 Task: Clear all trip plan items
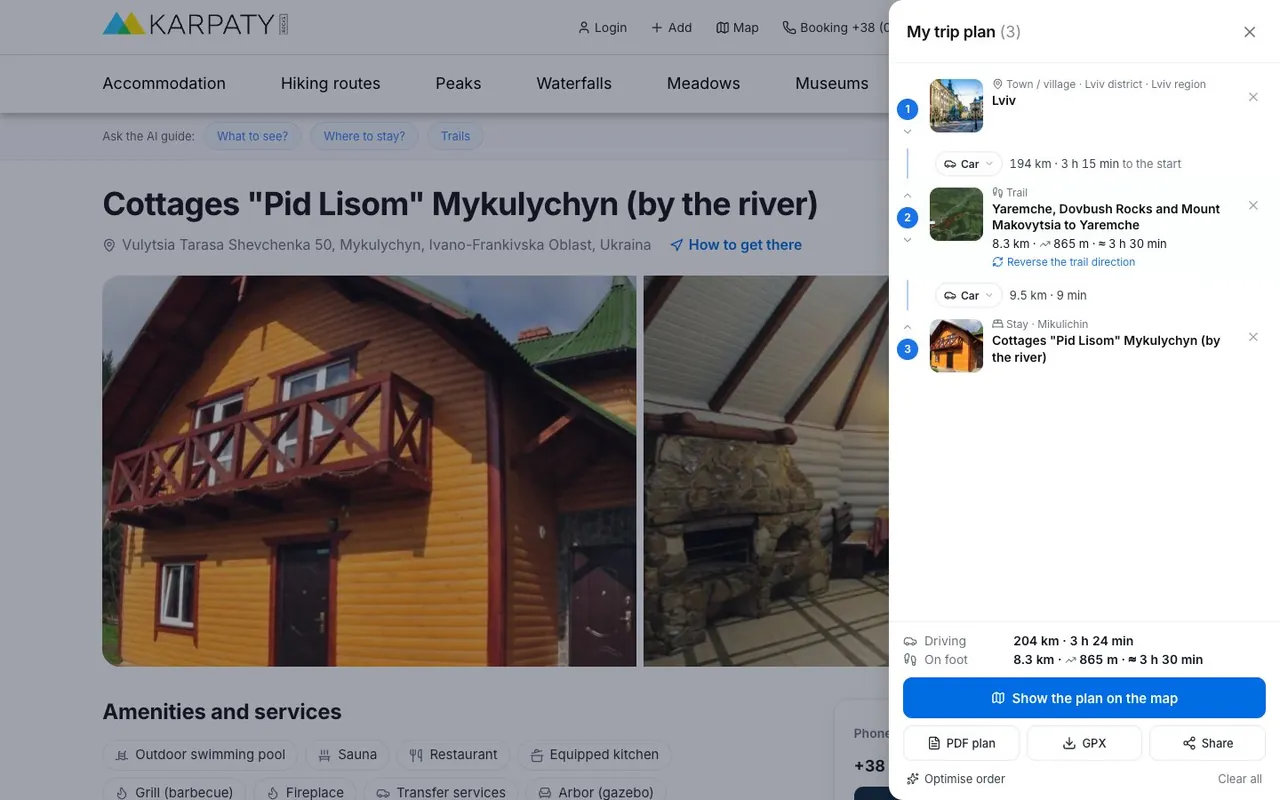coord(1239,779)
